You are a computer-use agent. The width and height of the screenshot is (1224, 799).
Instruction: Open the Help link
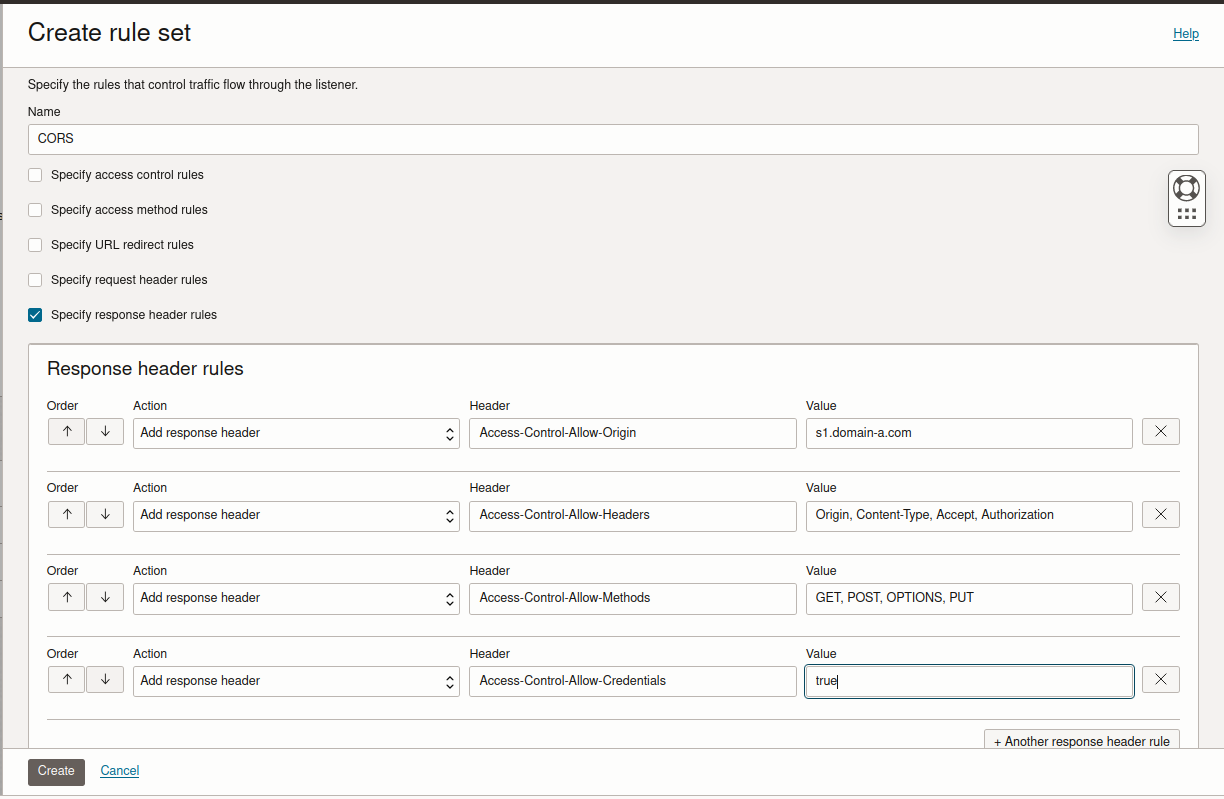tap(1186, 33)
